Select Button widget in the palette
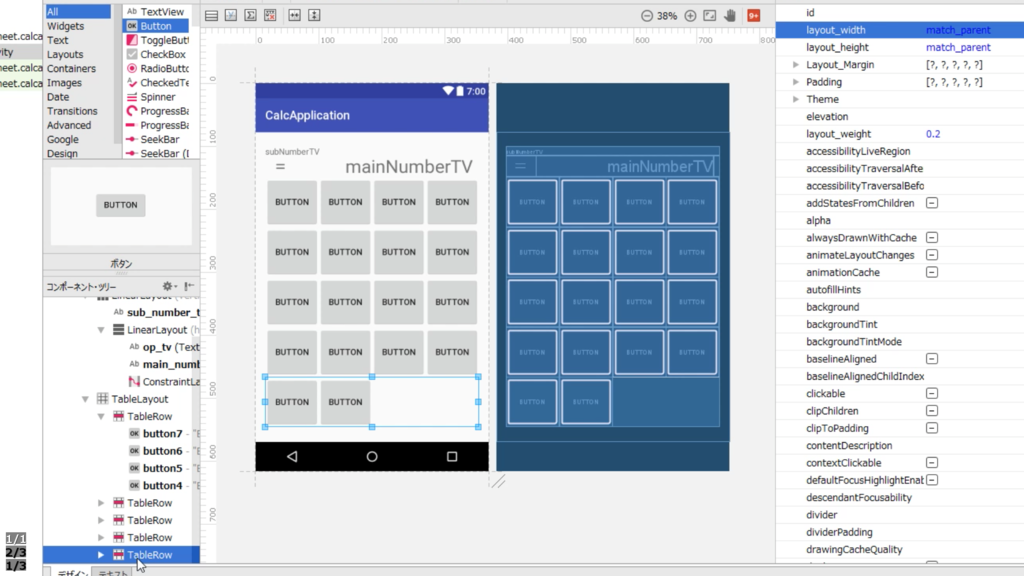1024x576 pixels. [156, 26]
